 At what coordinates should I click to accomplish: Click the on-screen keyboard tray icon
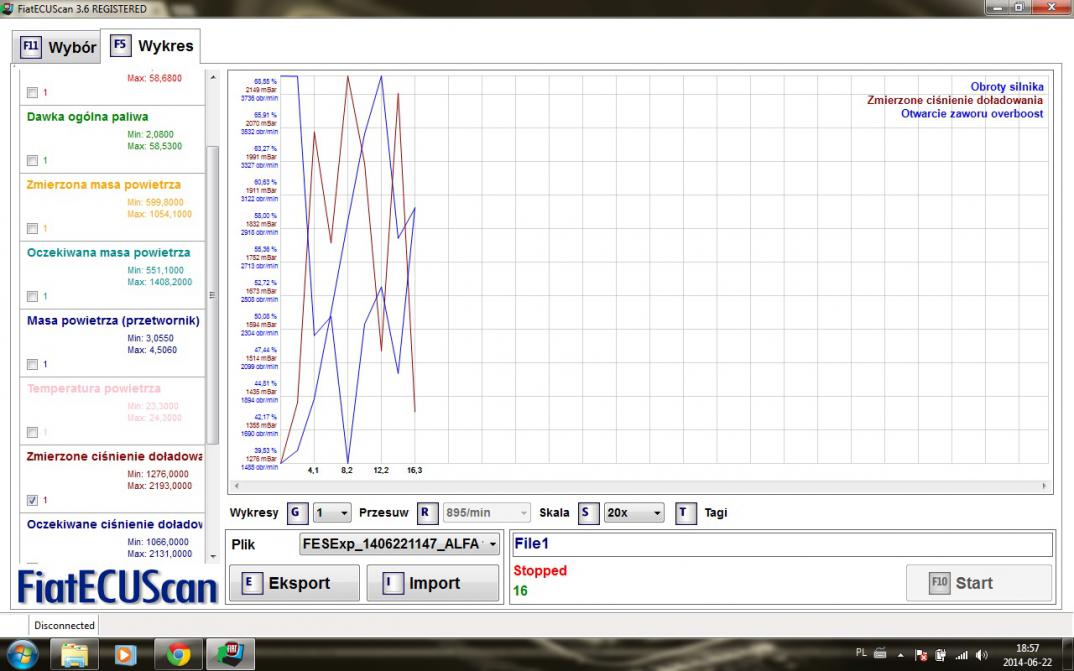pos(880,653)
